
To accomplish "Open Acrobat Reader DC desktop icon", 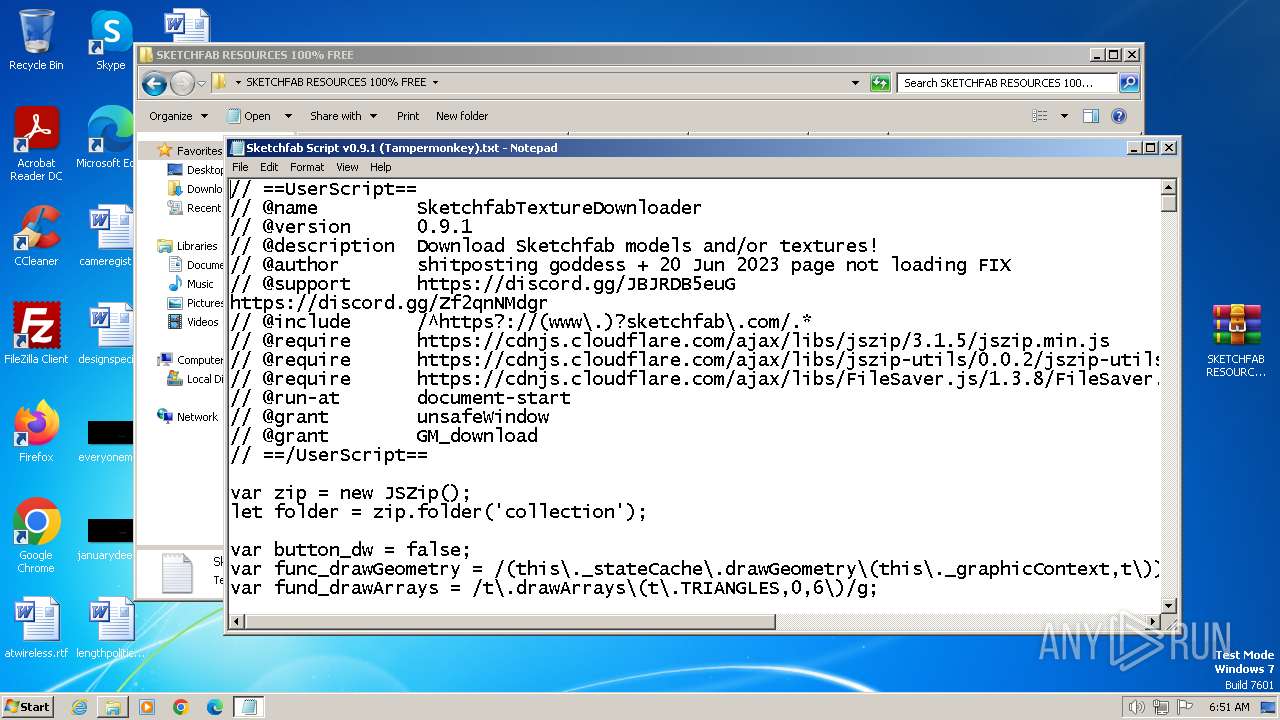I will [36, 145].
